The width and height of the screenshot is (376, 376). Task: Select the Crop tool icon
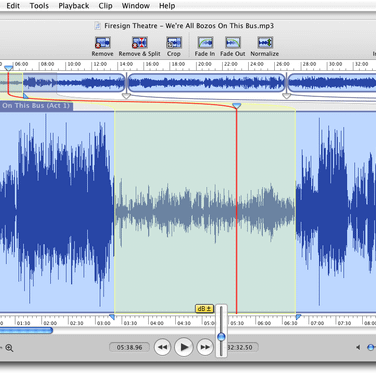click(174, 43)
